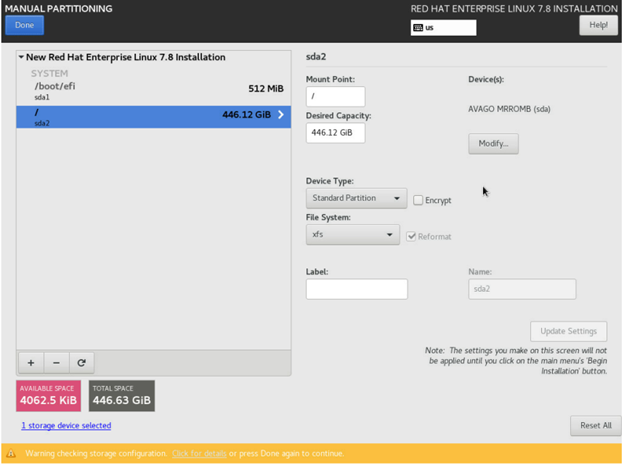Screen dimensions: 624x465
Task: Click the warning triangle icon in yellow bar
Action: tap(11, 454)
